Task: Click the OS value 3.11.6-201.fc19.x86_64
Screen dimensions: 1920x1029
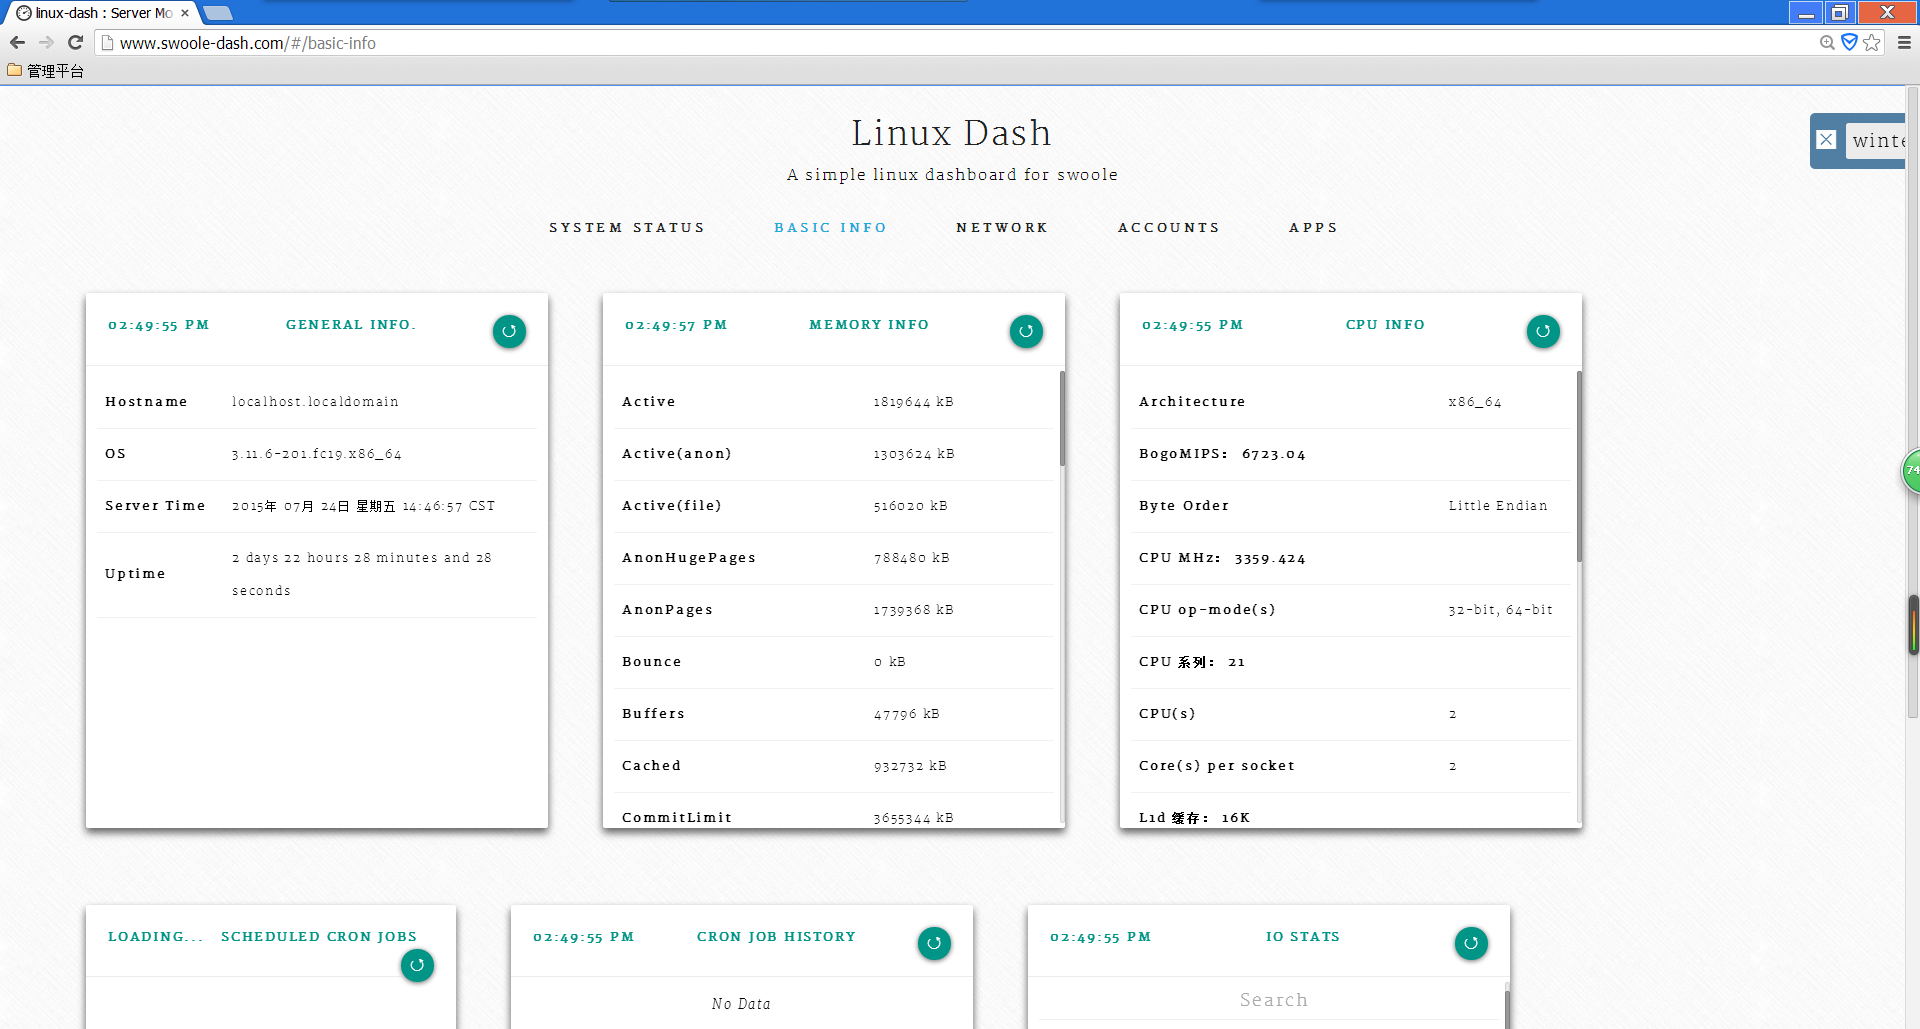Action: click(x=317, y=454)
